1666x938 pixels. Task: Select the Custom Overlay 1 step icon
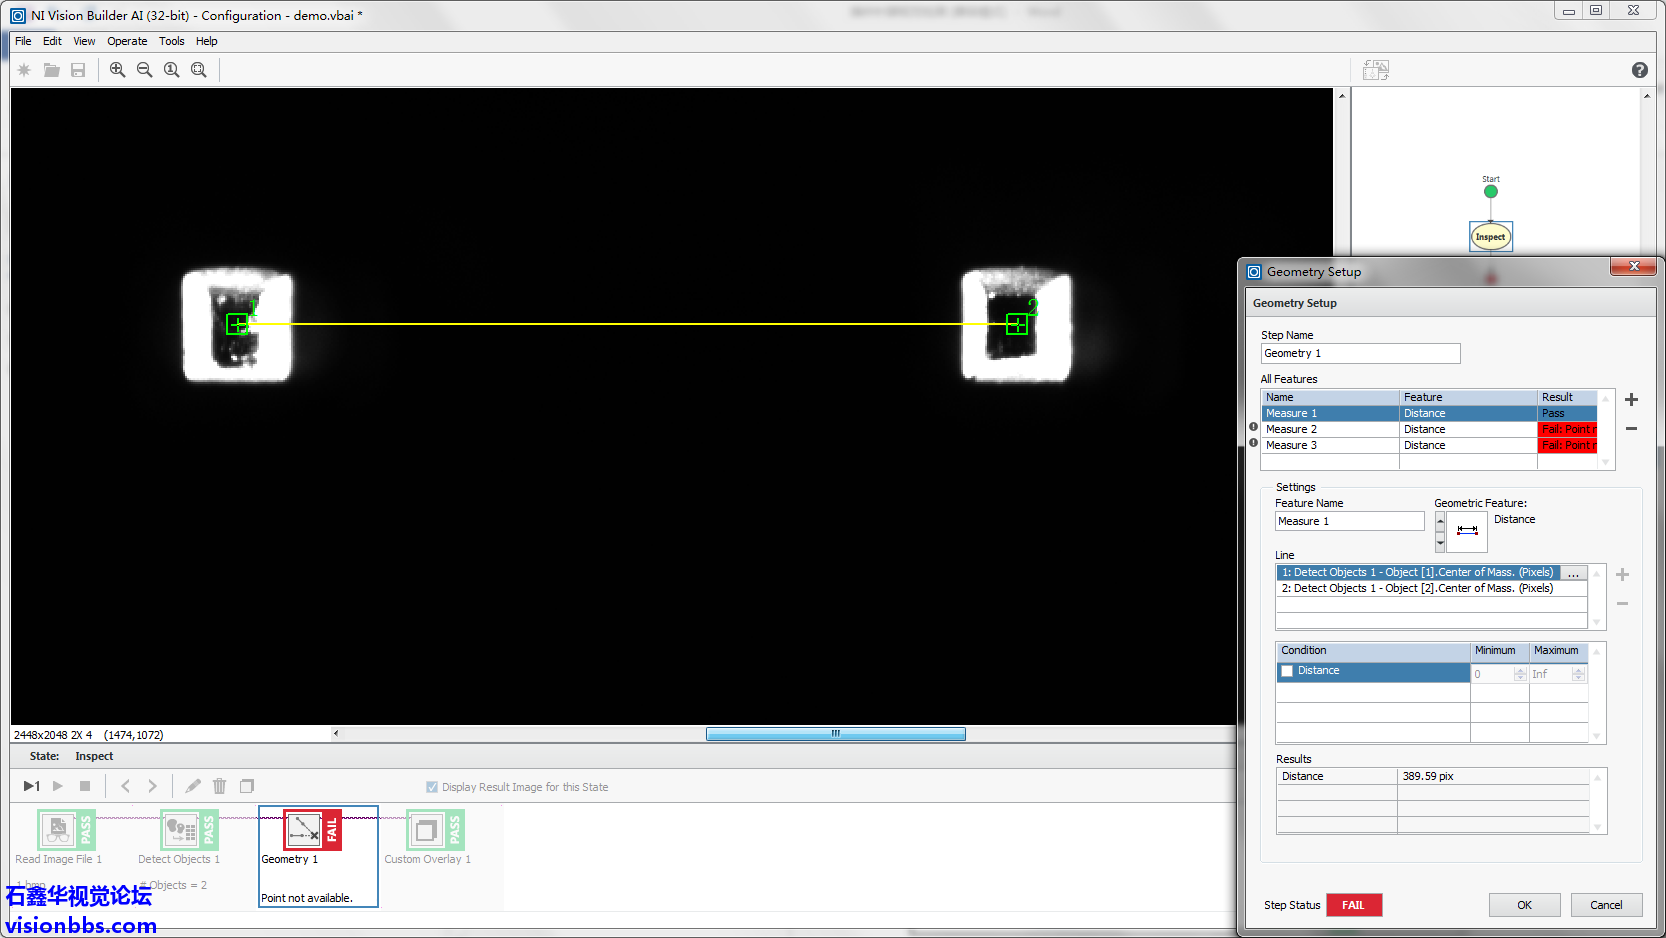[x=426, y=830]
